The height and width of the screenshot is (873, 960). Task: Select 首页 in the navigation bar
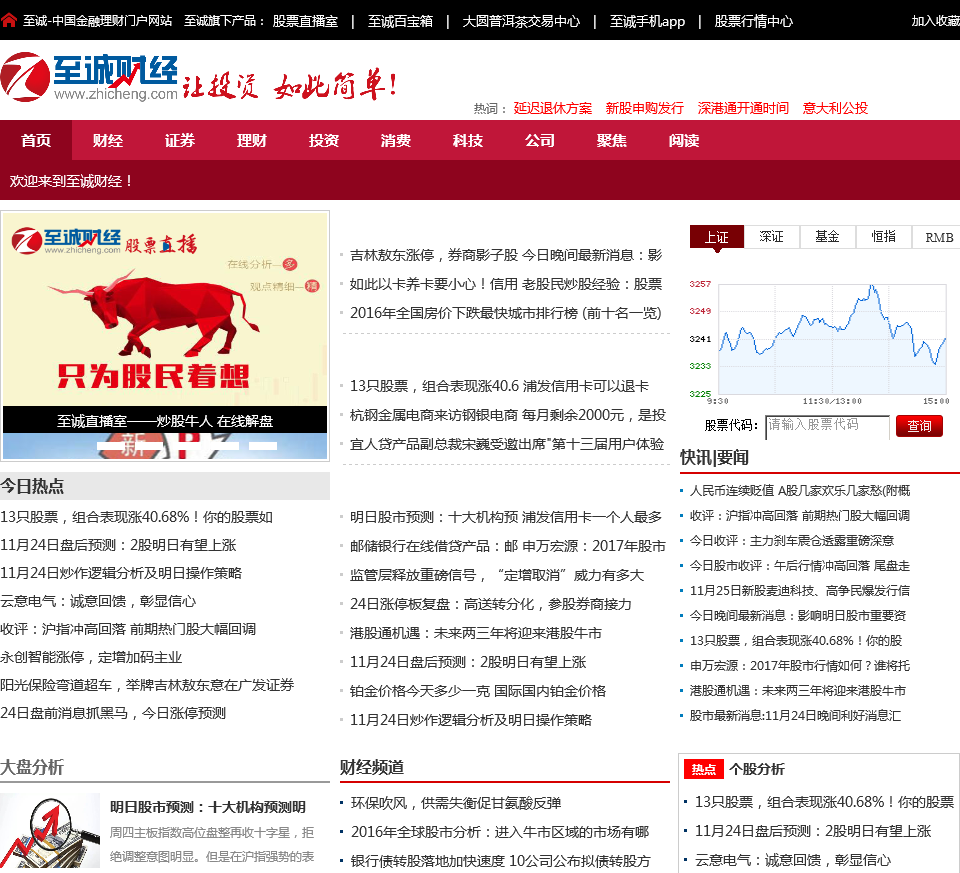pyautogui.click(x=36, y=140)
